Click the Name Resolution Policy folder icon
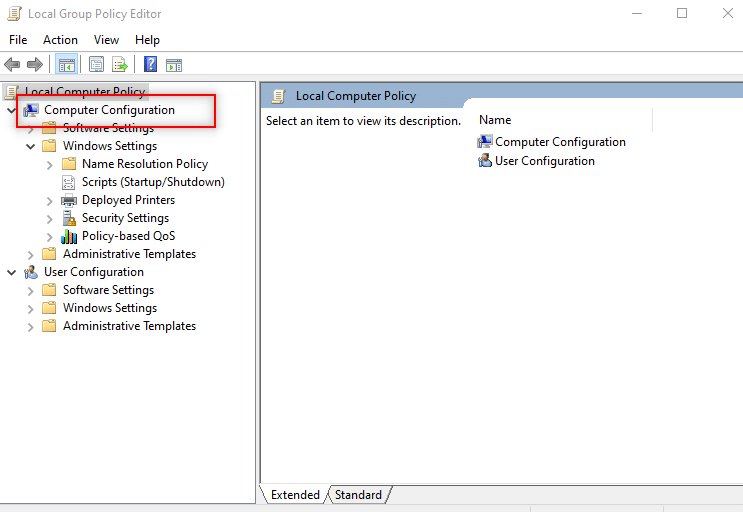 [x=69, y=164]
